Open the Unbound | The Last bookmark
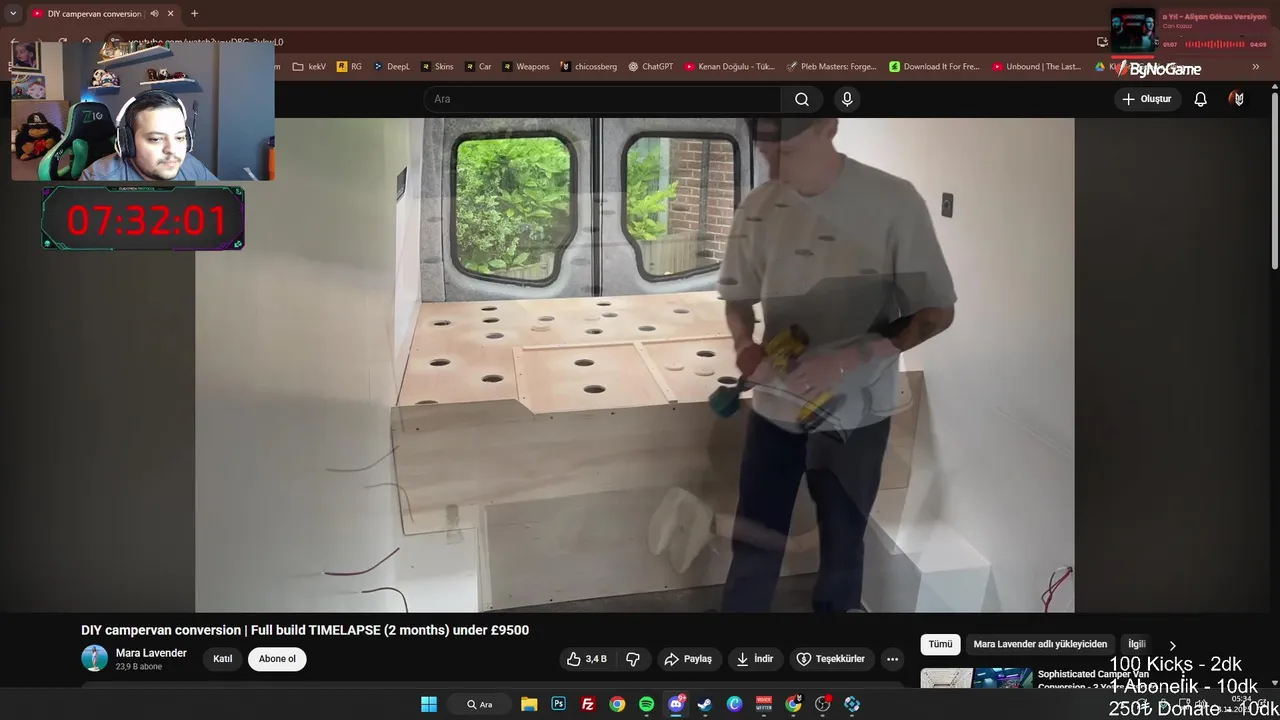The height and width of the screenshot is (720, 1280). tap(1037, 67)
